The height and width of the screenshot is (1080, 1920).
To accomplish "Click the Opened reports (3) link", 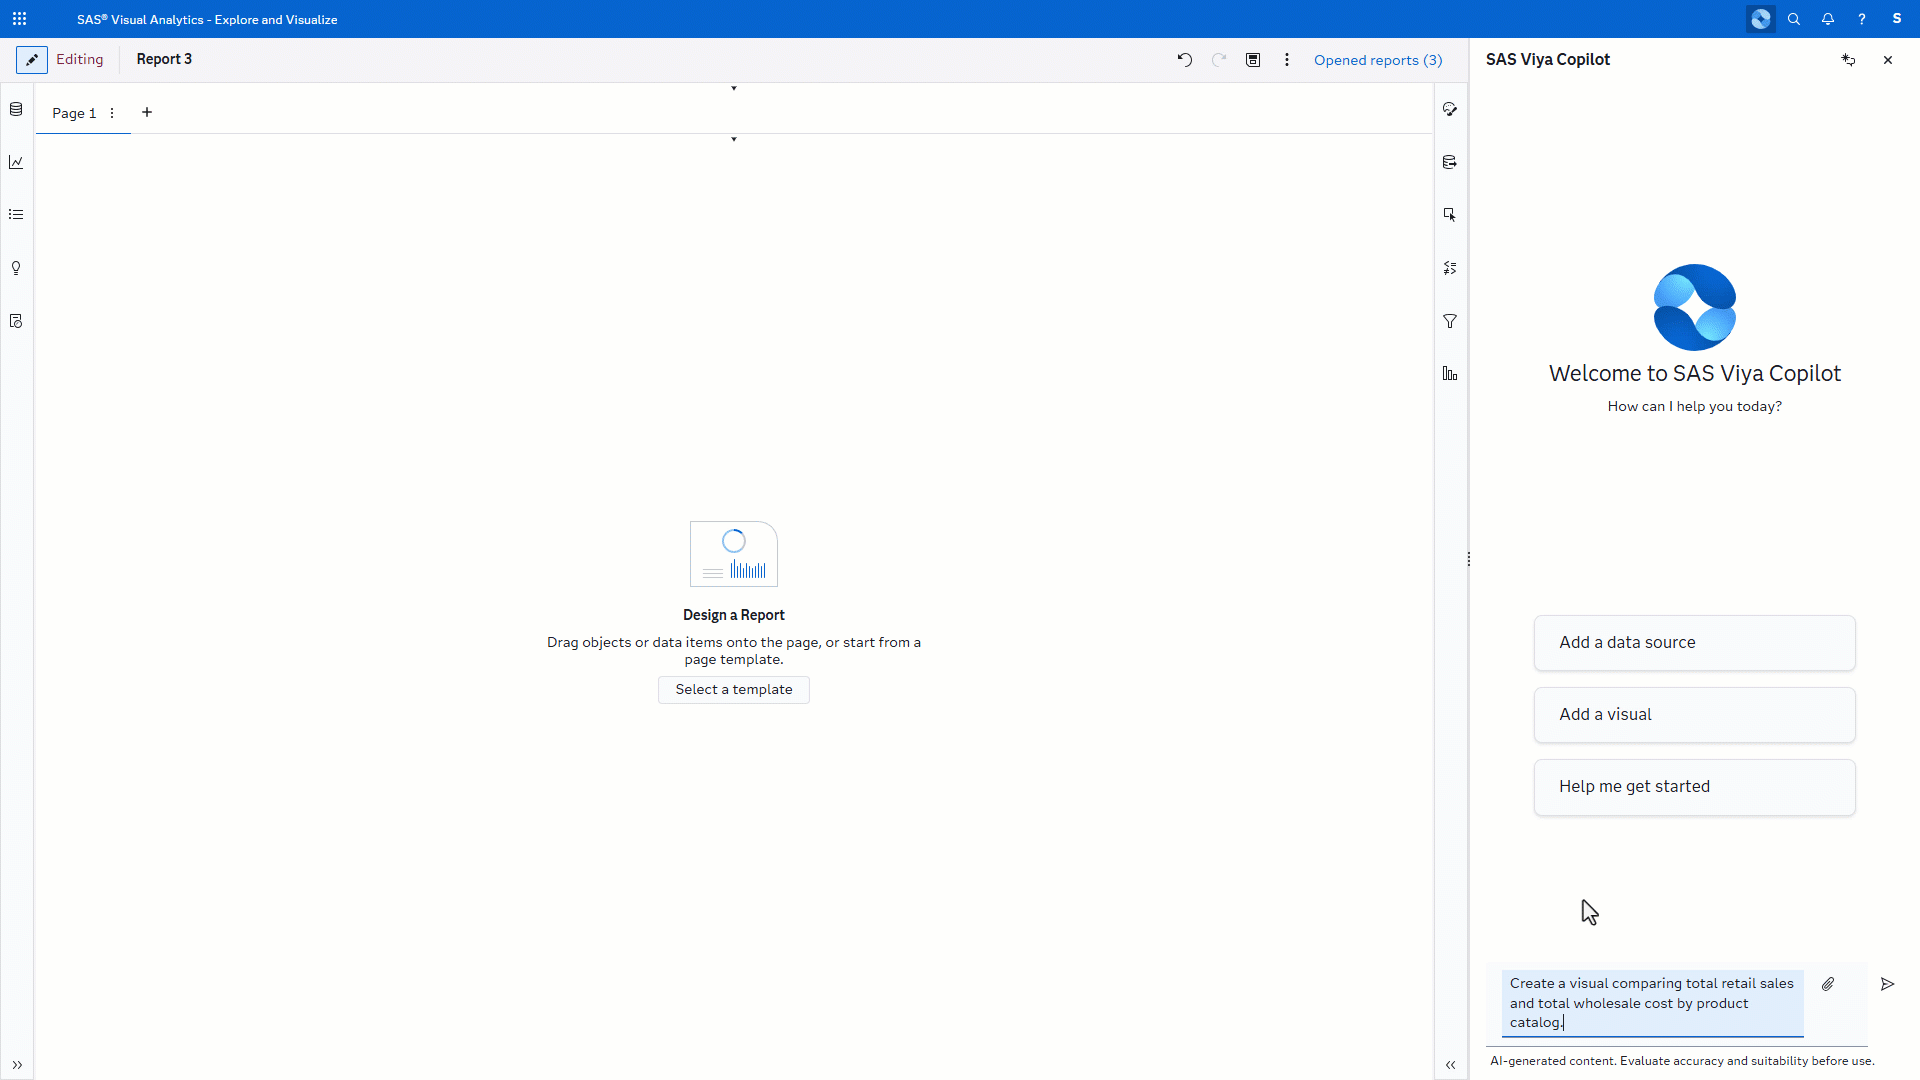I will 1377,60.
